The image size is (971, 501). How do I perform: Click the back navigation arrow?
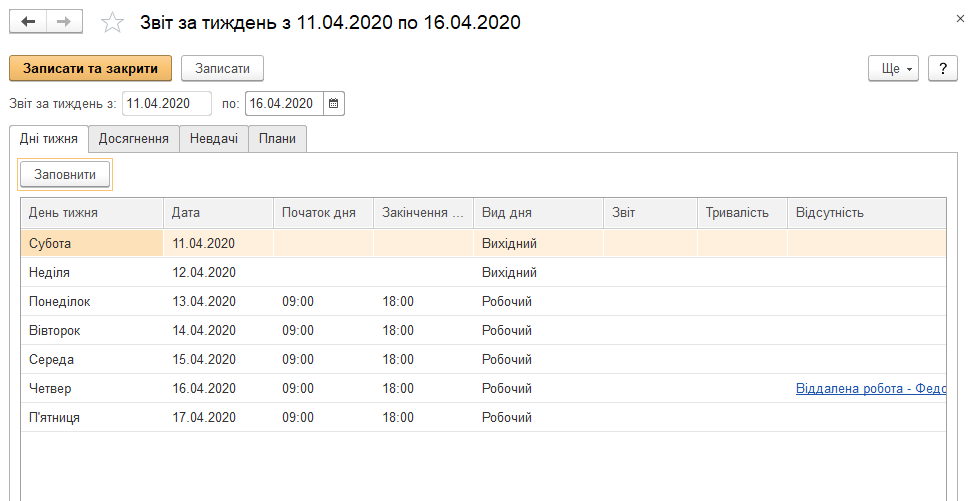pyautogui.click(x=28, y=21)
